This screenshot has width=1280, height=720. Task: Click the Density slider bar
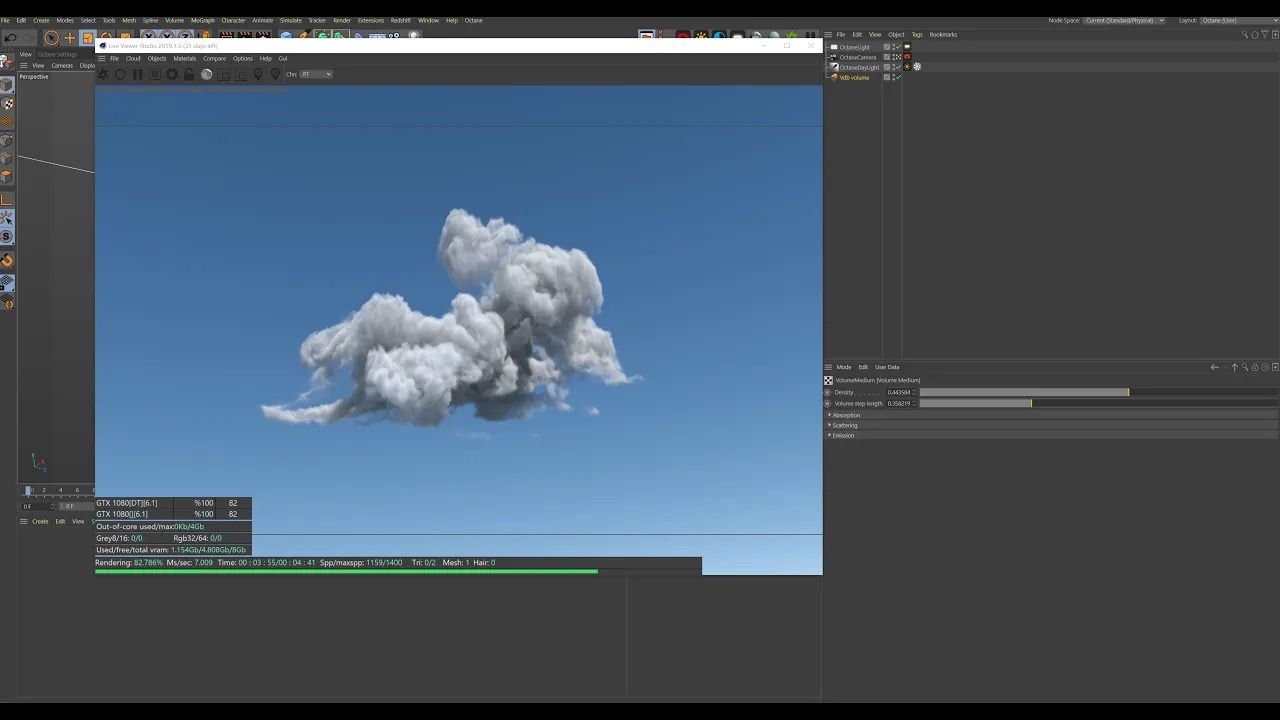[x=1024, y=392]
